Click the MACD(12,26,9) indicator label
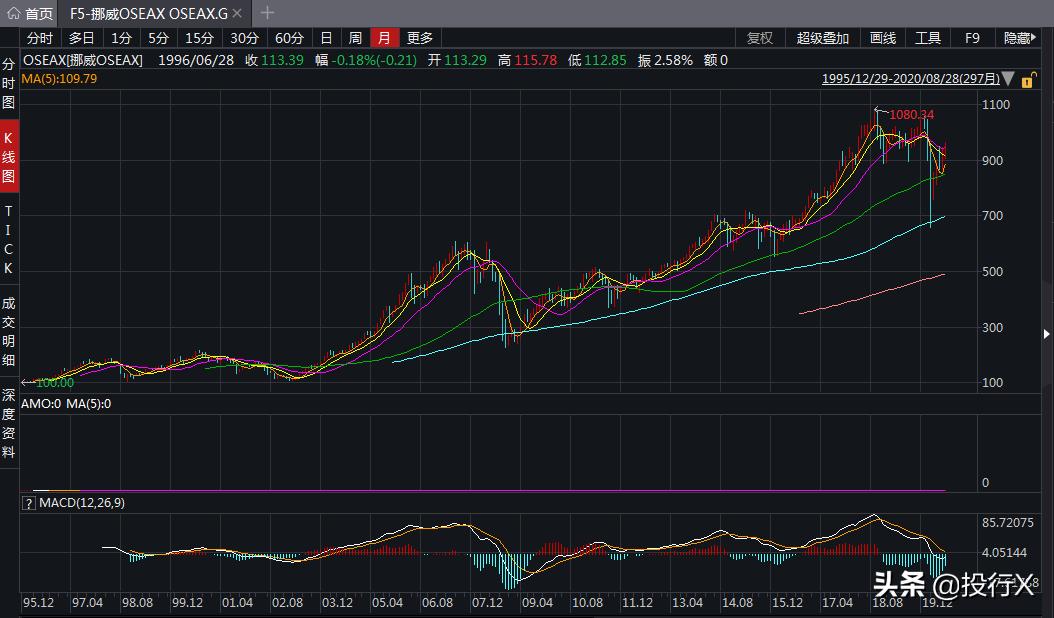1054x618 pixels. [x=82, y=503]
